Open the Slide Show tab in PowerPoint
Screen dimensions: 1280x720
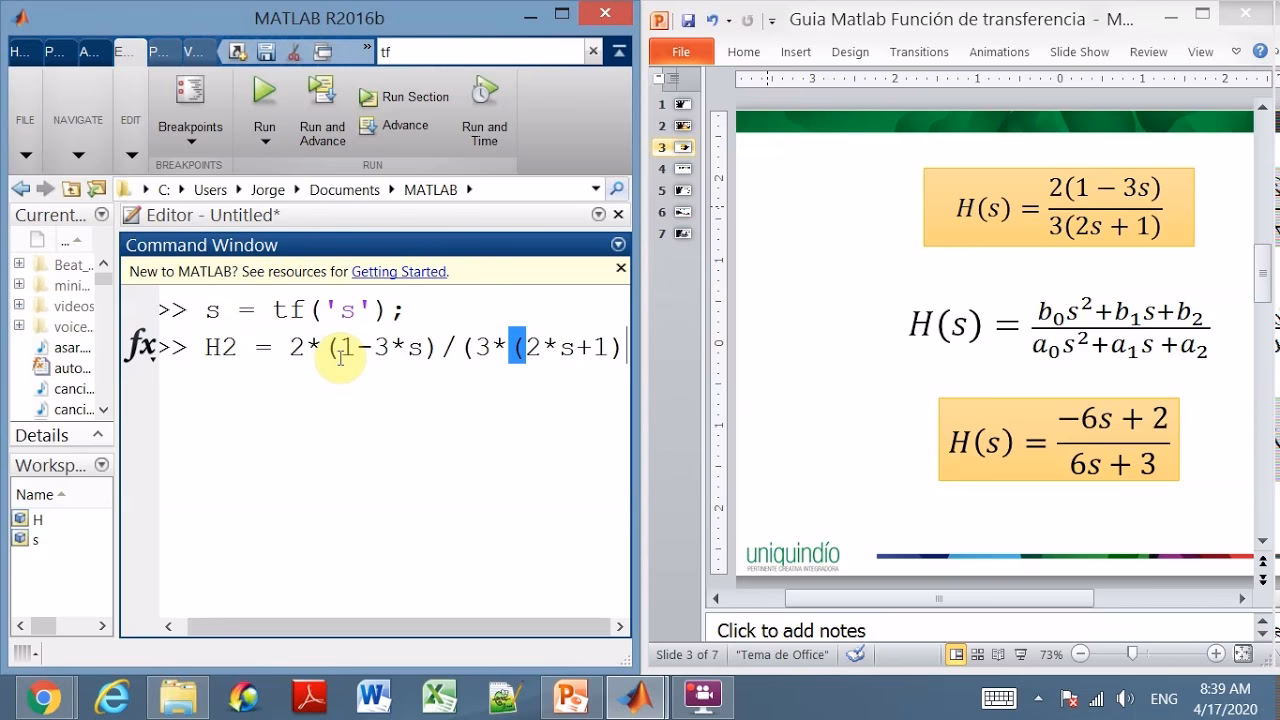click(x=1079, y=52)
